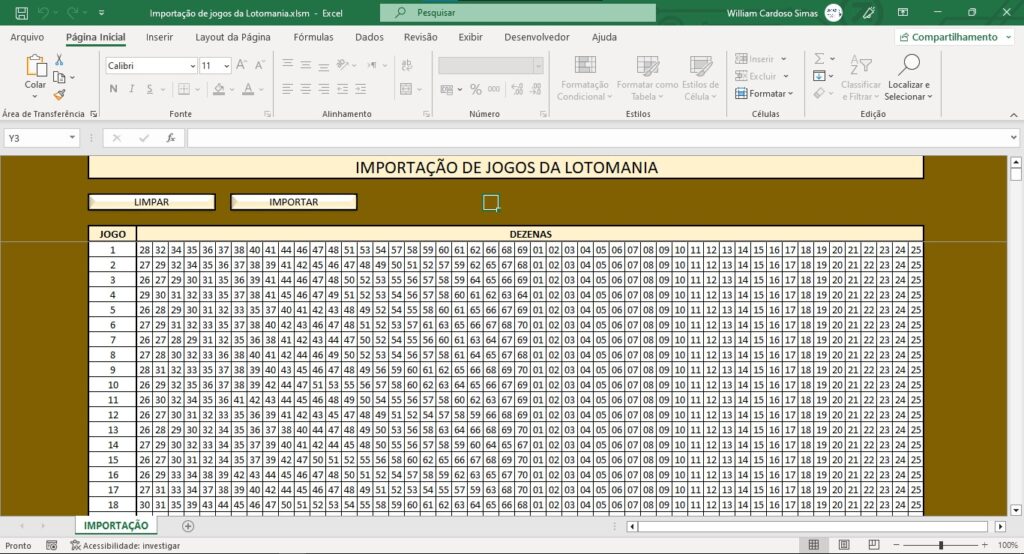
Task: Click the AutoSum sigma icon
Action: pyautogui.click(x=819, y=59)
